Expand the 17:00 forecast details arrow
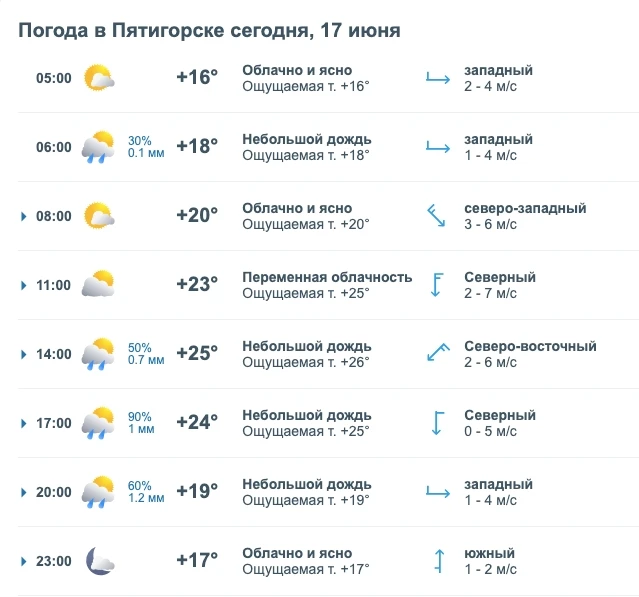Image resolution: width=639 pixels, height=597 pixels. pyautogui.click(x=24, y=423)
